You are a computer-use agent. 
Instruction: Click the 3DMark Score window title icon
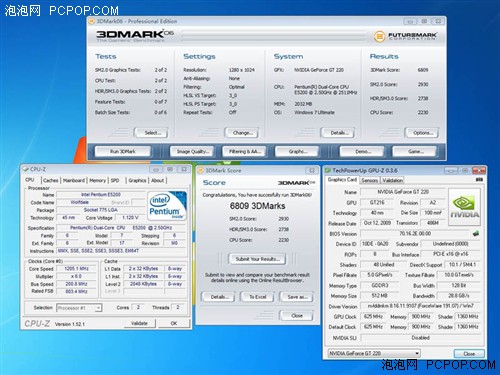pos(201,170)
